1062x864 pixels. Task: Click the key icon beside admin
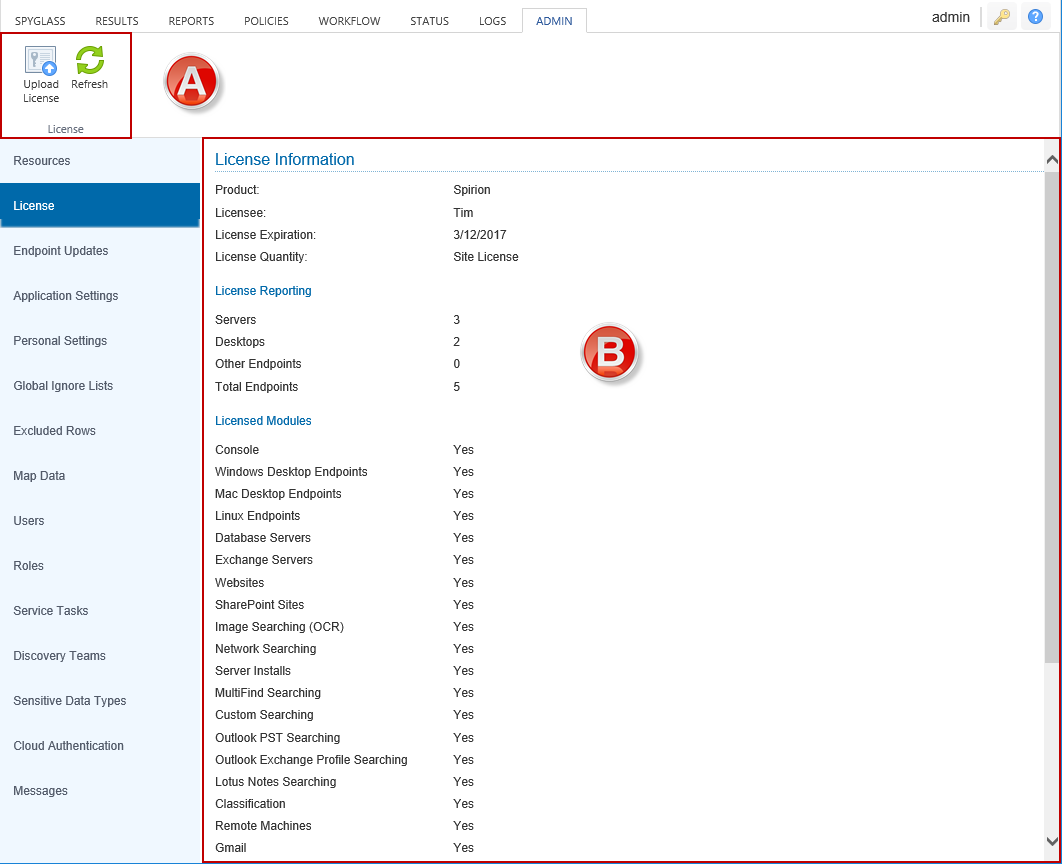[x=1001, y=18]
